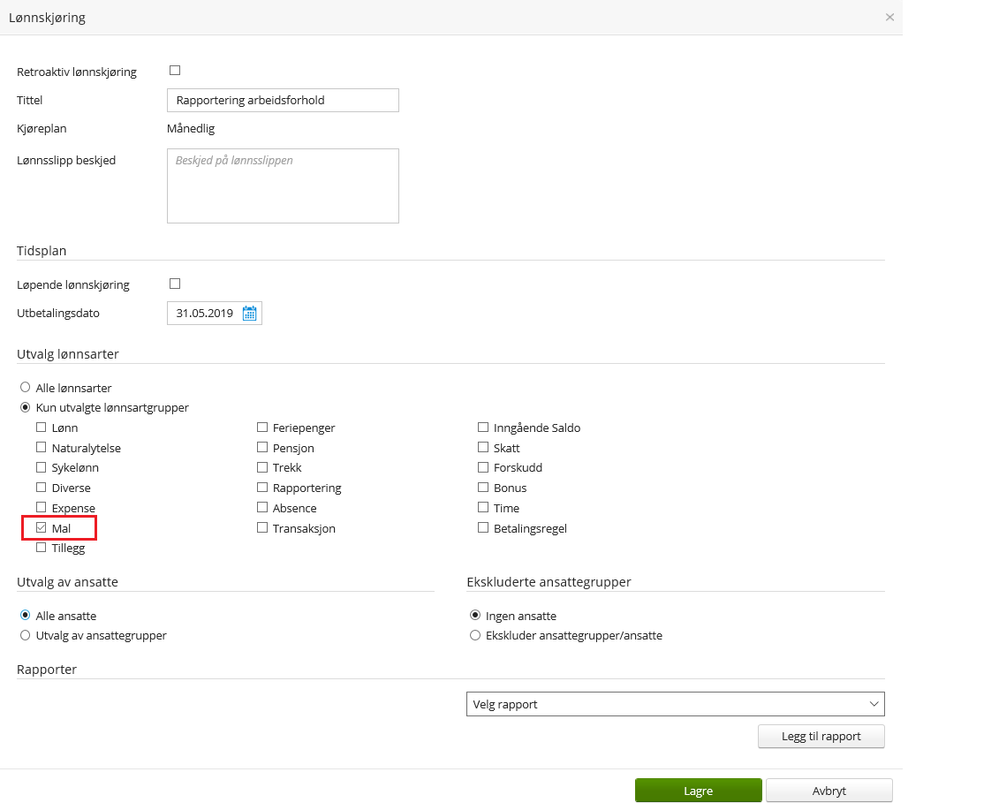The height and width of the screenshot is (810, 999).
Task: Click the Avbryt button
Action: 829,791
